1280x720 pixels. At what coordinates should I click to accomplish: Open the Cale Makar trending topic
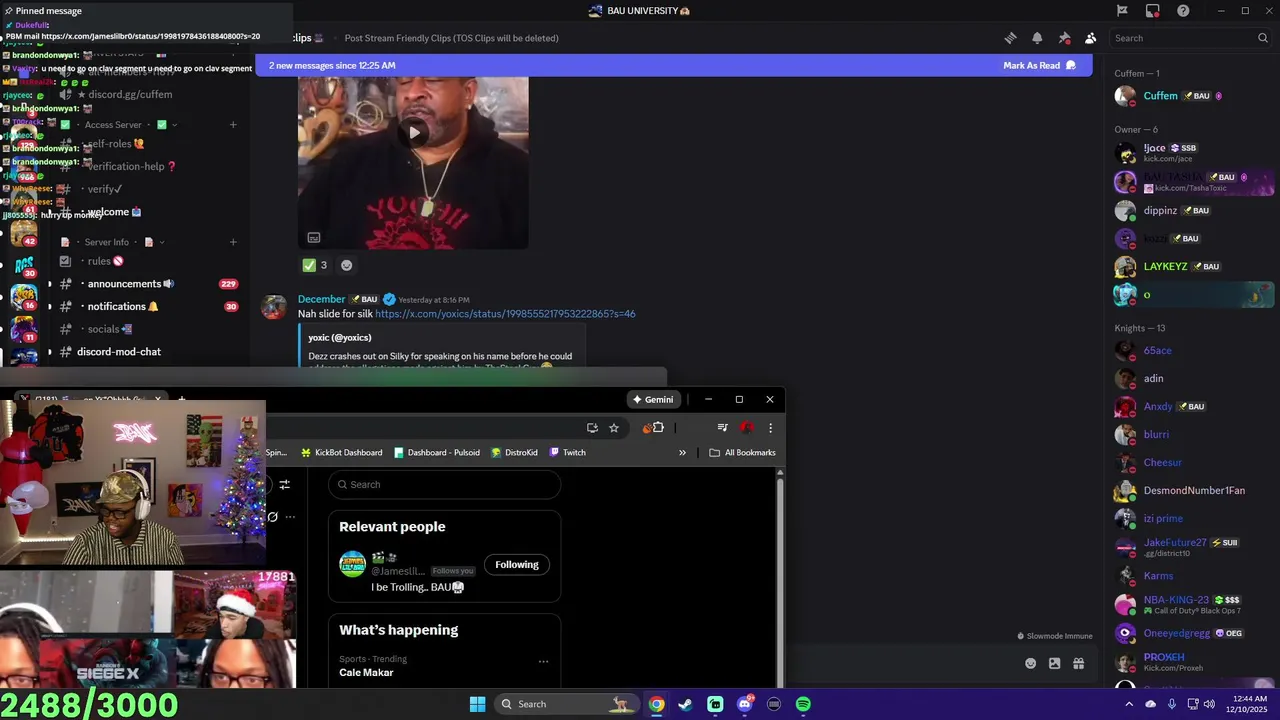pos(366,672)
